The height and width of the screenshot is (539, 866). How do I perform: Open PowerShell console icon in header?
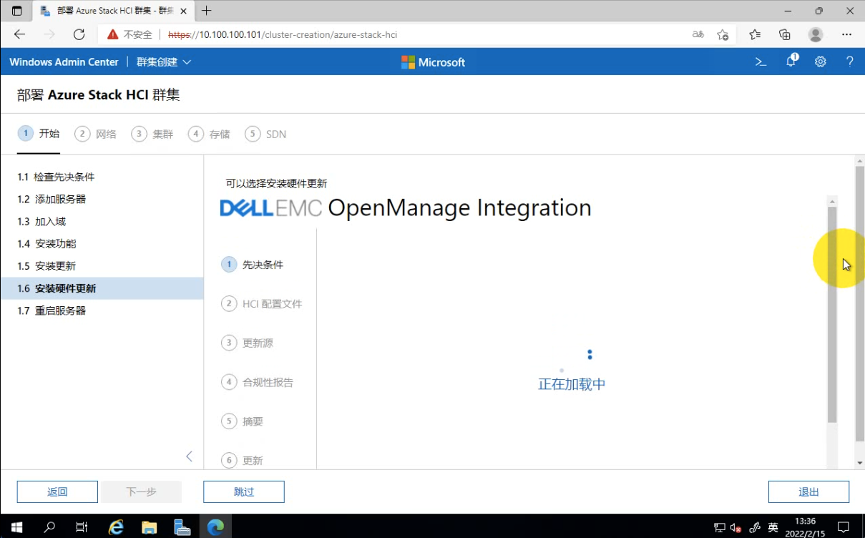pos(761,62)
